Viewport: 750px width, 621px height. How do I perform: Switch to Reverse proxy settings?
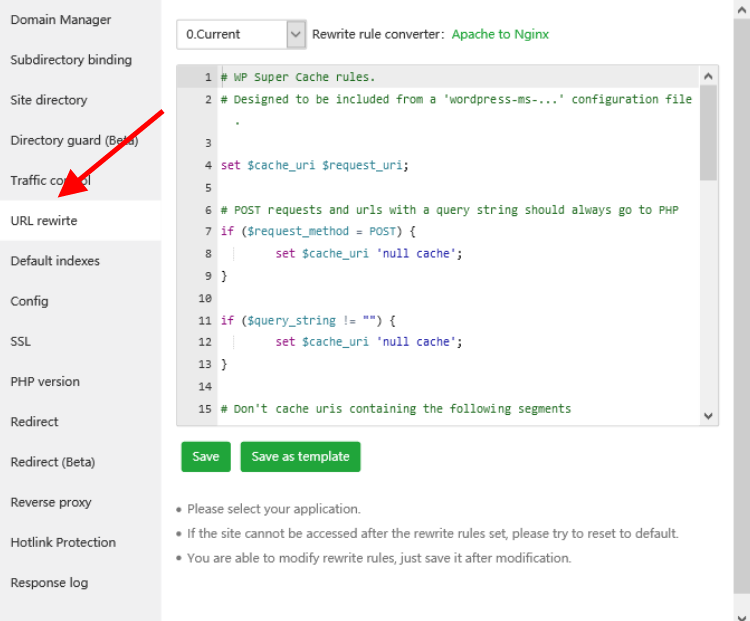51,502
